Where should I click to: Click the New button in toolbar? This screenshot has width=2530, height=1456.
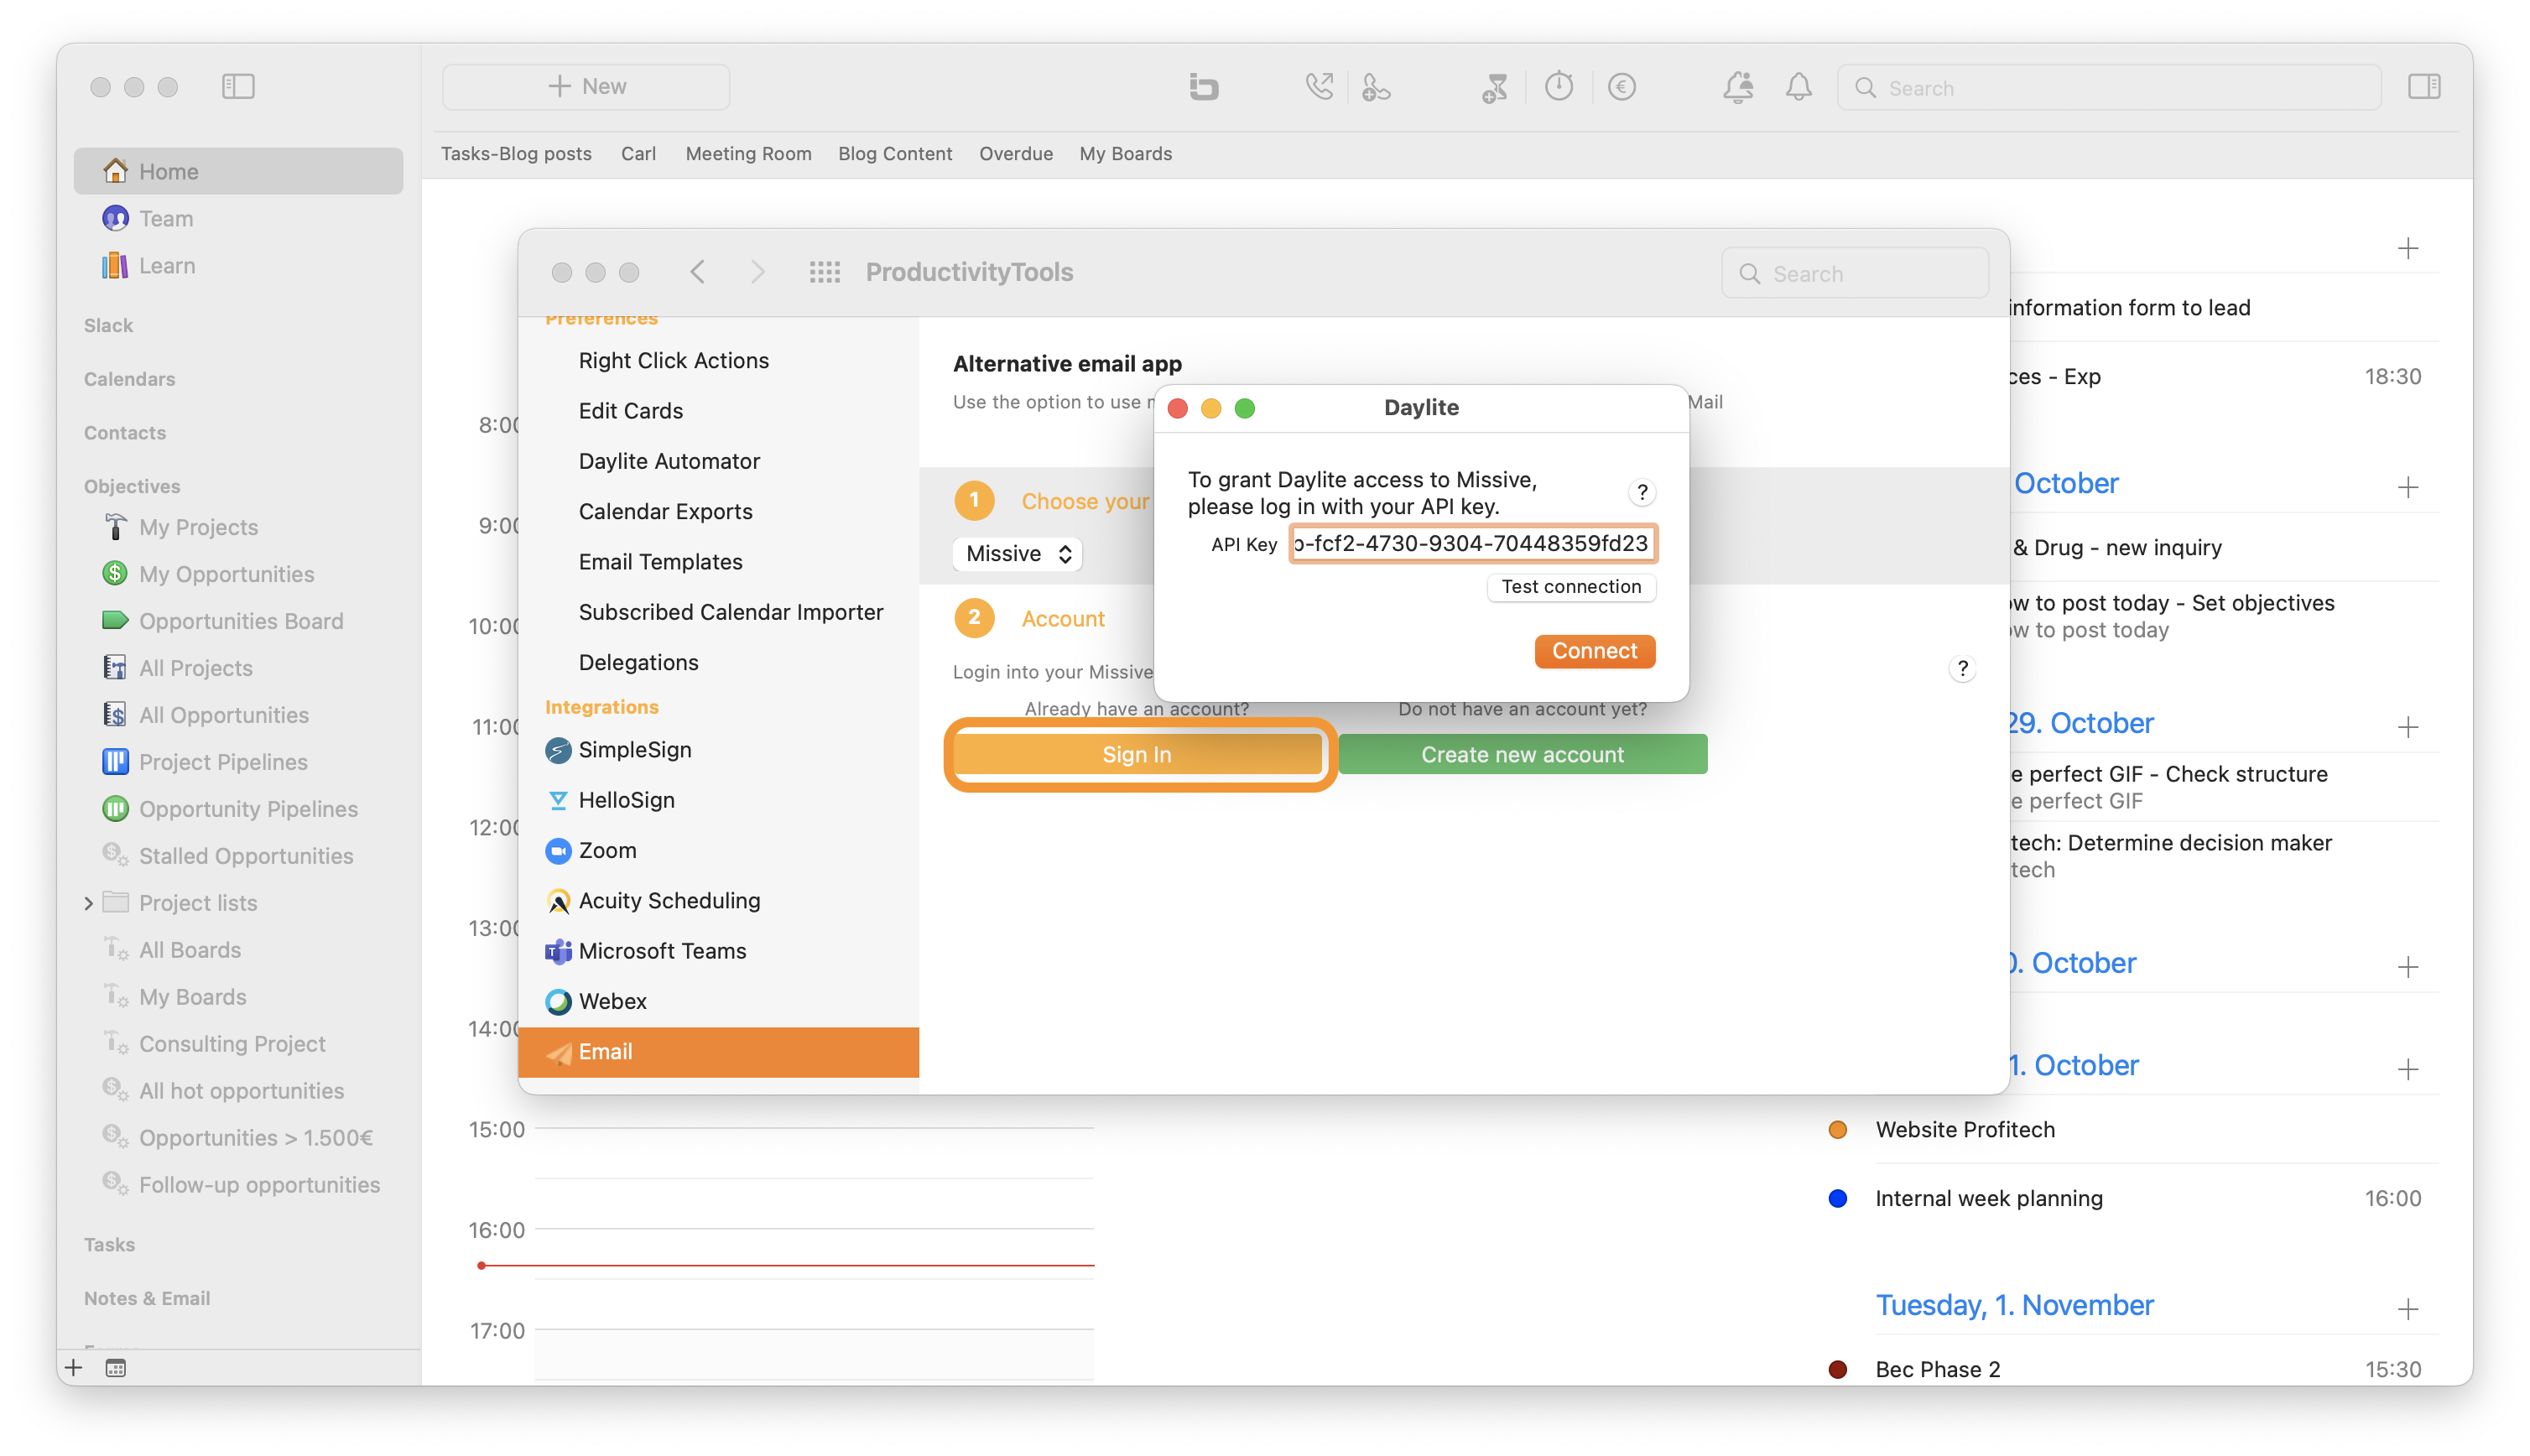click(586, 87)
